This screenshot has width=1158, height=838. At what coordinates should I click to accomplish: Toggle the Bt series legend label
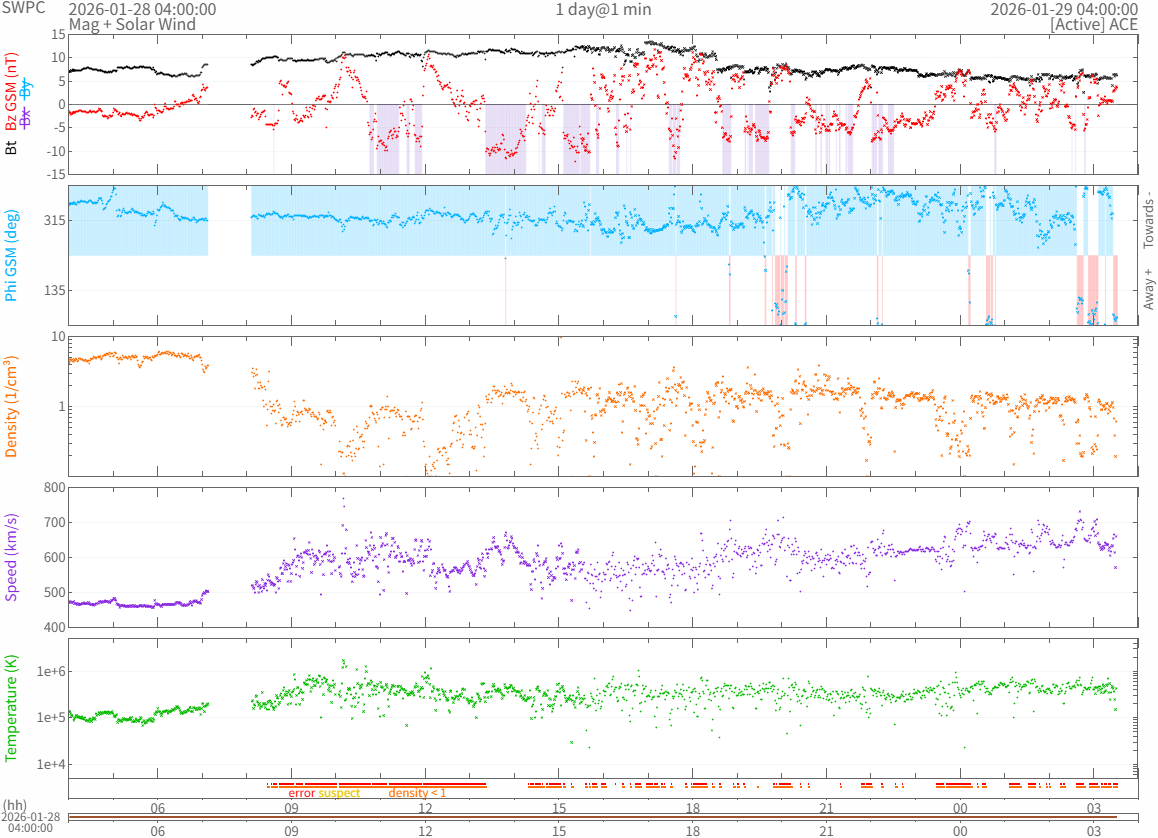point(12,148)
